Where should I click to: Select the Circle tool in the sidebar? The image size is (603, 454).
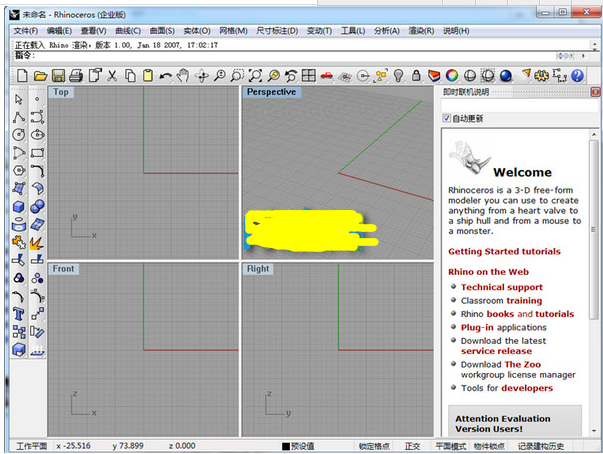(18, 135)
